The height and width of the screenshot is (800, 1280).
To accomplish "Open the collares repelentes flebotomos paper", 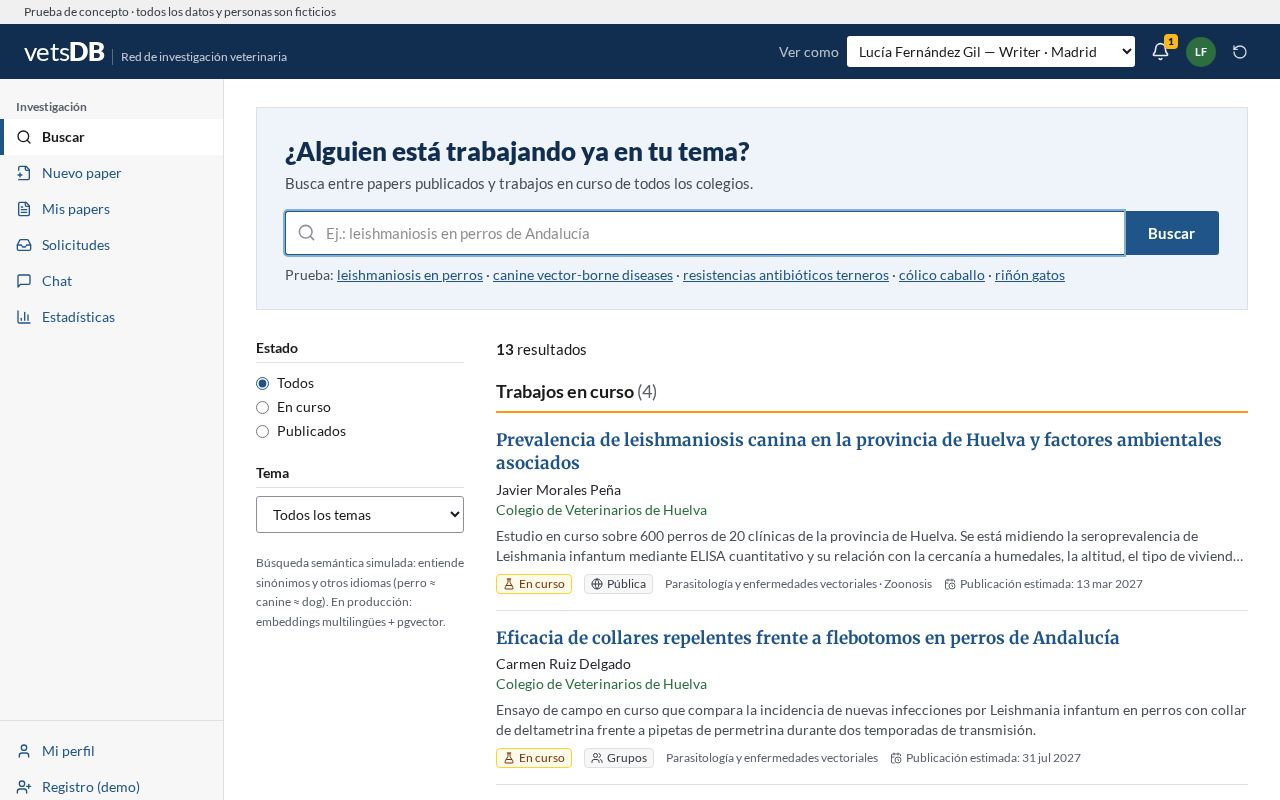I will (808, 638).
